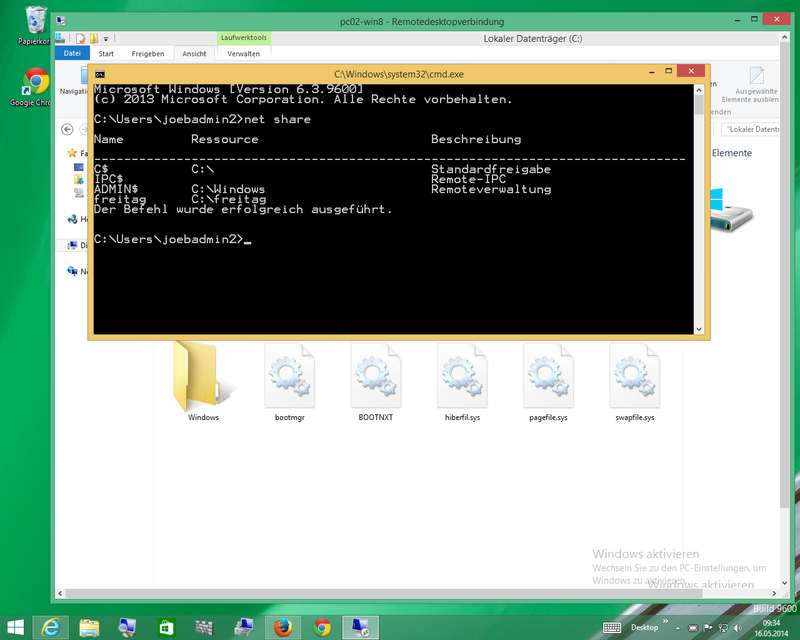The image size is (800, 640).
Task: Select the pagefile.sys file
Action: tap(548, 380)
